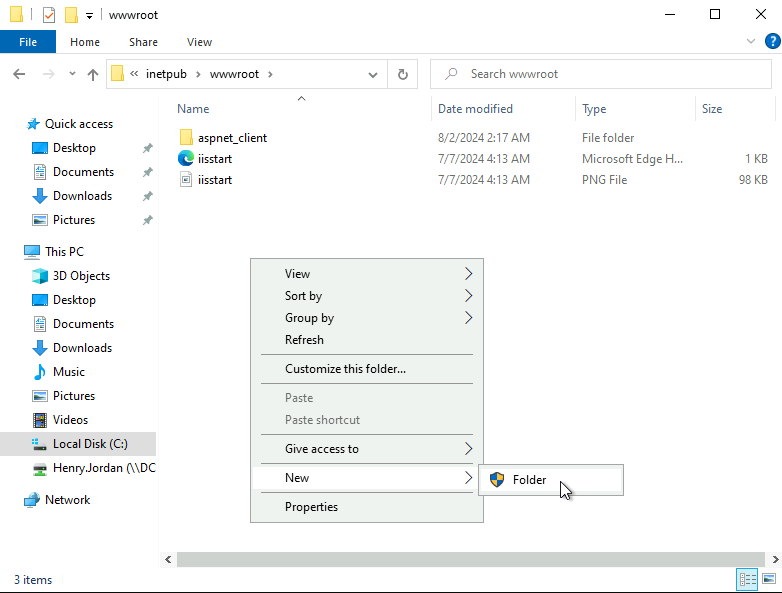Click the pin icon beside Downloads
Viewport: 782px width, 593px height.
pyautogui.click(x=148, y=196)
